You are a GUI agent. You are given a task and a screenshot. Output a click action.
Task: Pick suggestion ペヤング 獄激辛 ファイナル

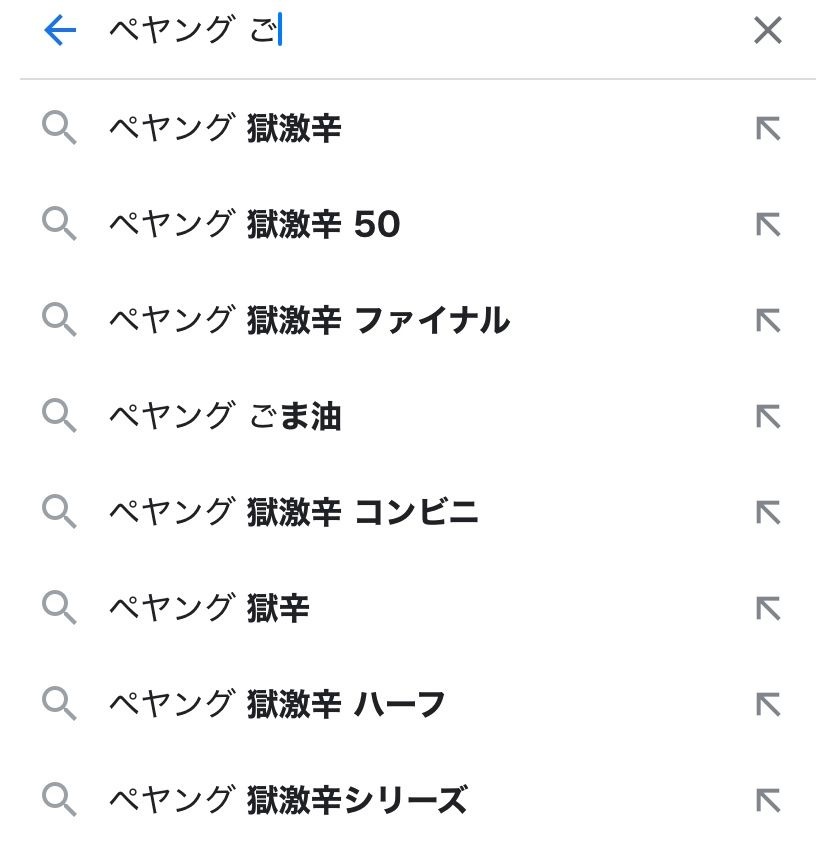click(x=308, y=321)
